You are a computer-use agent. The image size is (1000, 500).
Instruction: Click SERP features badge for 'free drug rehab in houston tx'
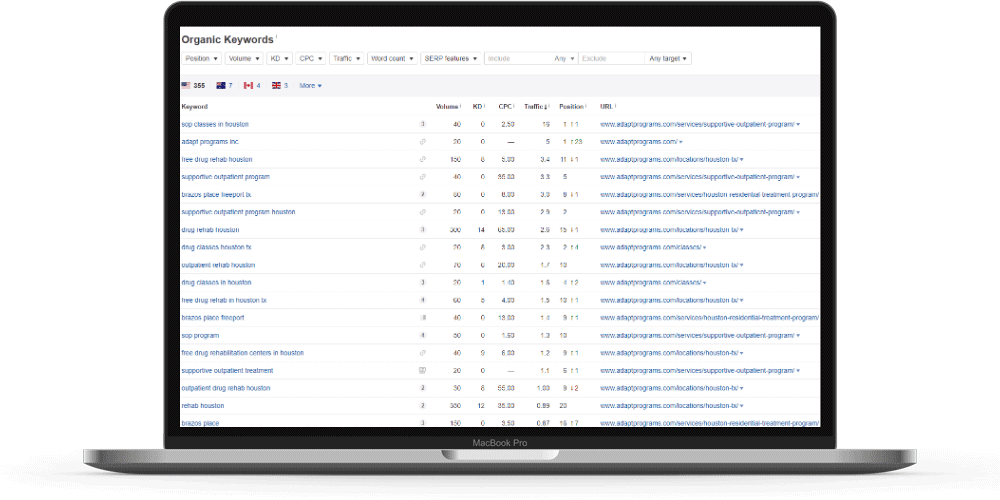pyautogui.click(x=422, y=300)
